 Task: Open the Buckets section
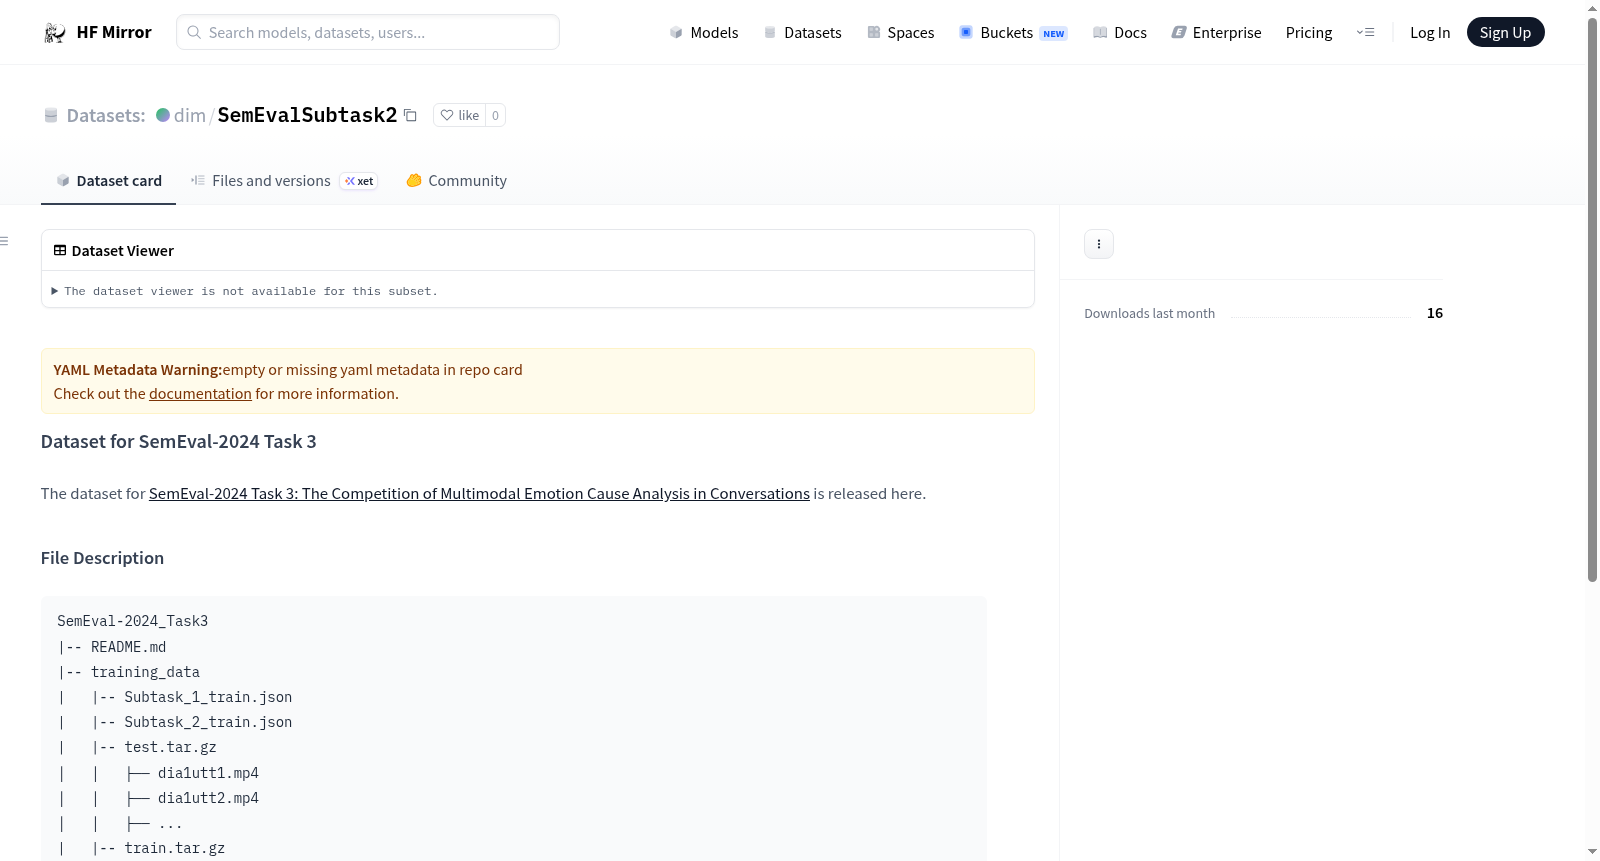pos(1013,32)
